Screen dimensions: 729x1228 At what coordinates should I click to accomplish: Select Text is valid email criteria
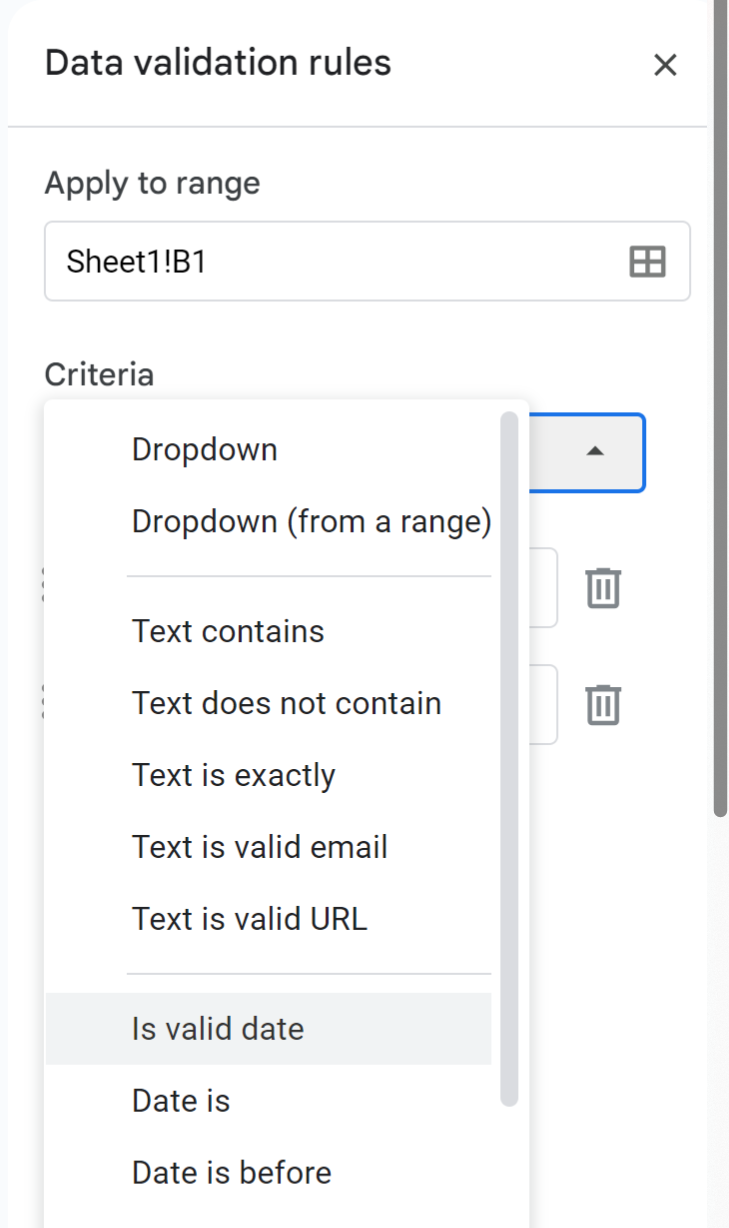click(x=258, y=847)
